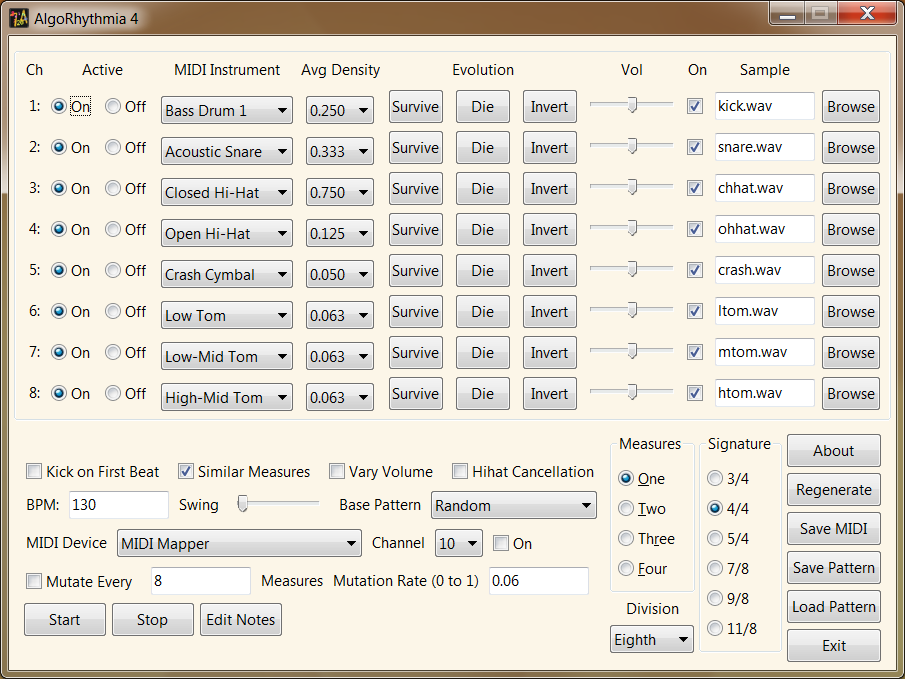Open High-Mid Tom instrument dropdown

226,397
